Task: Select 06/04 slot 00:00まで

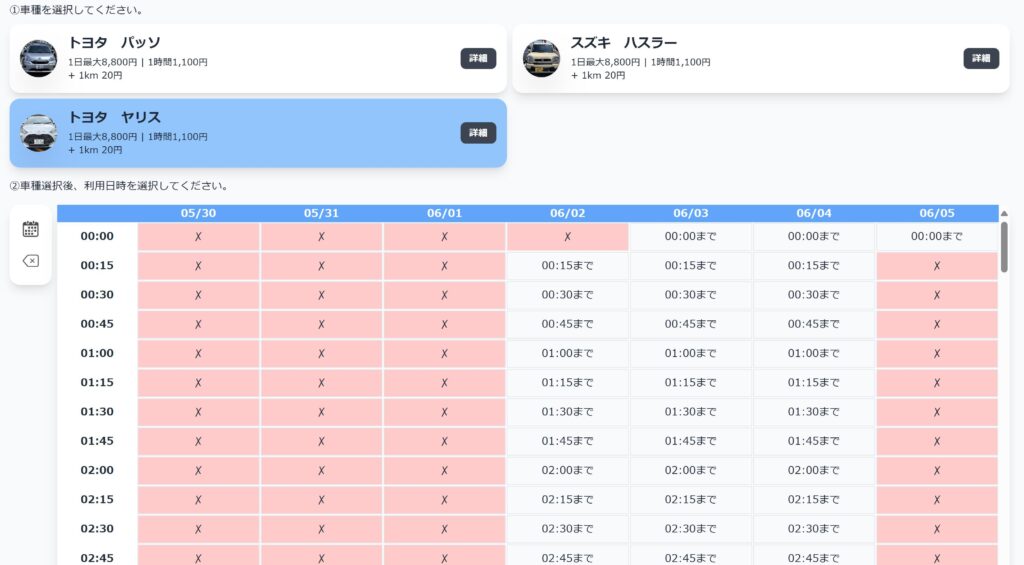Action: [x=814, y=236]
